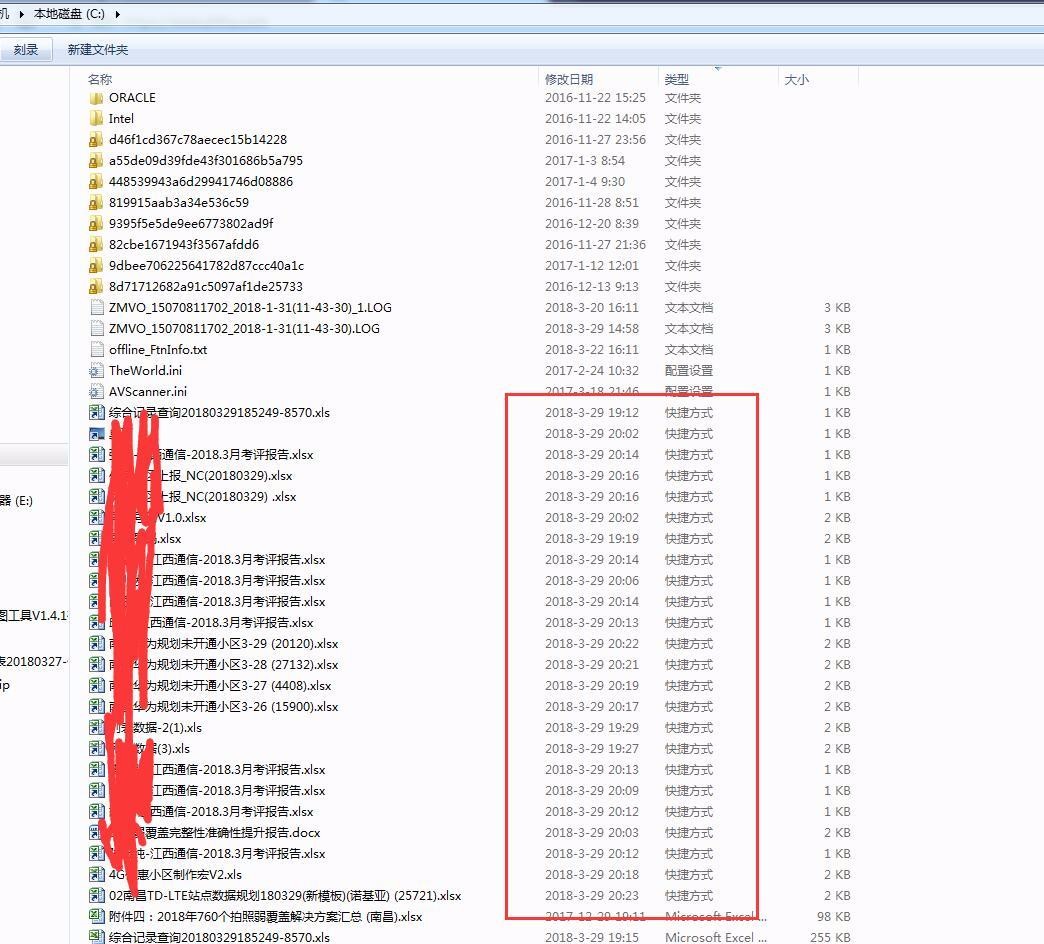Image resolution: width=1044 pixels, height=944 pixels.
Task: Click file icon of ZMVO_15070811702_2018-1-31(11-43-30).LOG
Action: tap(97, 328)
